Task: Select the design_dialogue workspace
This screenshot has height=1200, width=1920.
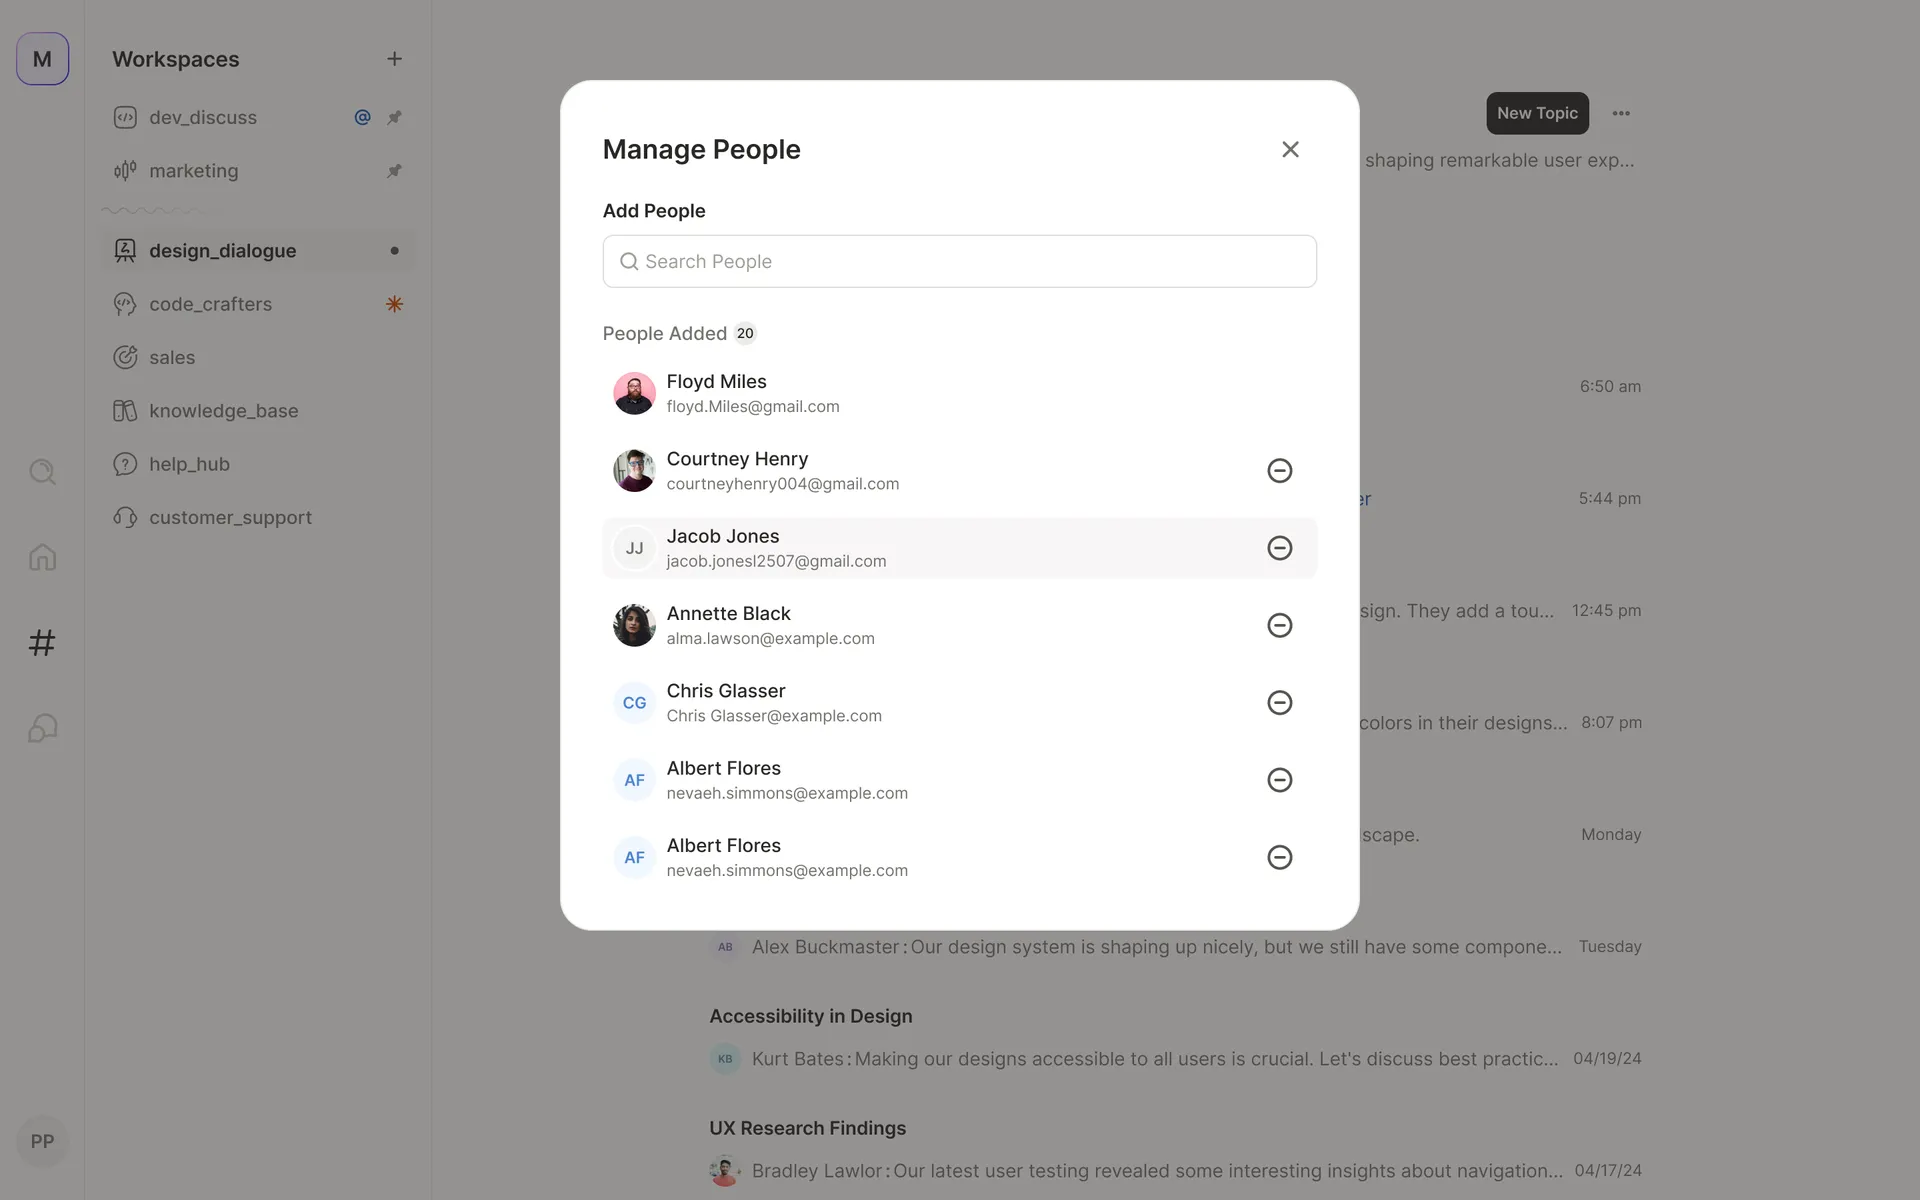Action: pos(258,250)
